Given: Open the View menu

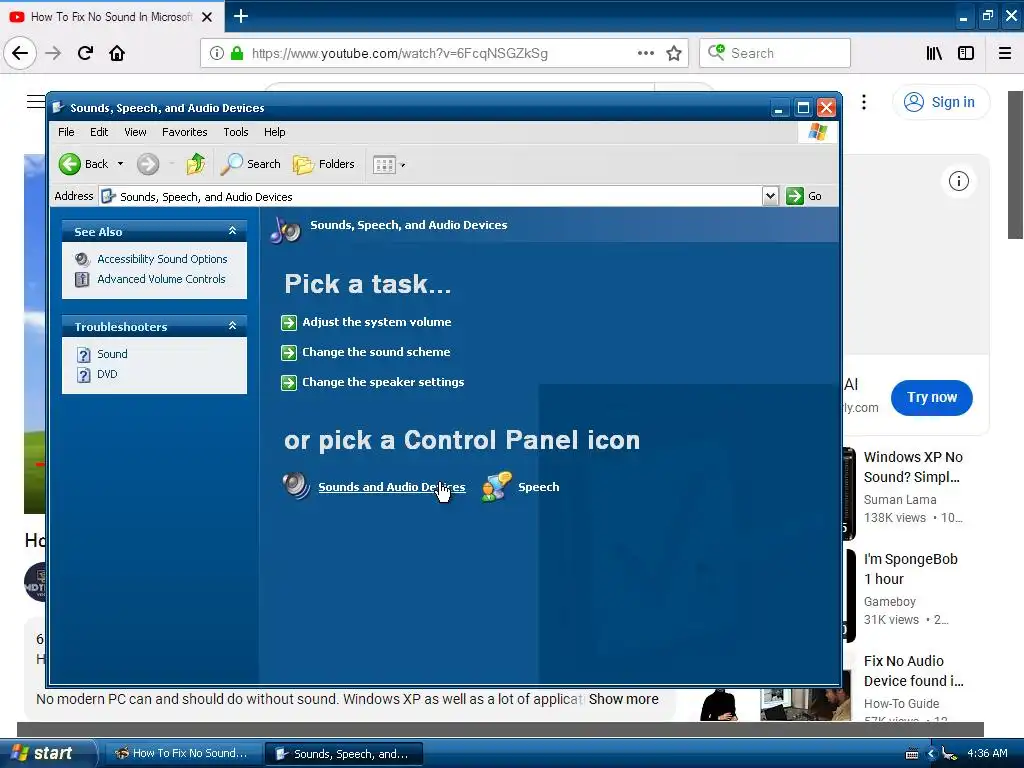Looking at the screenshot, I should click(x=135, y=132).
